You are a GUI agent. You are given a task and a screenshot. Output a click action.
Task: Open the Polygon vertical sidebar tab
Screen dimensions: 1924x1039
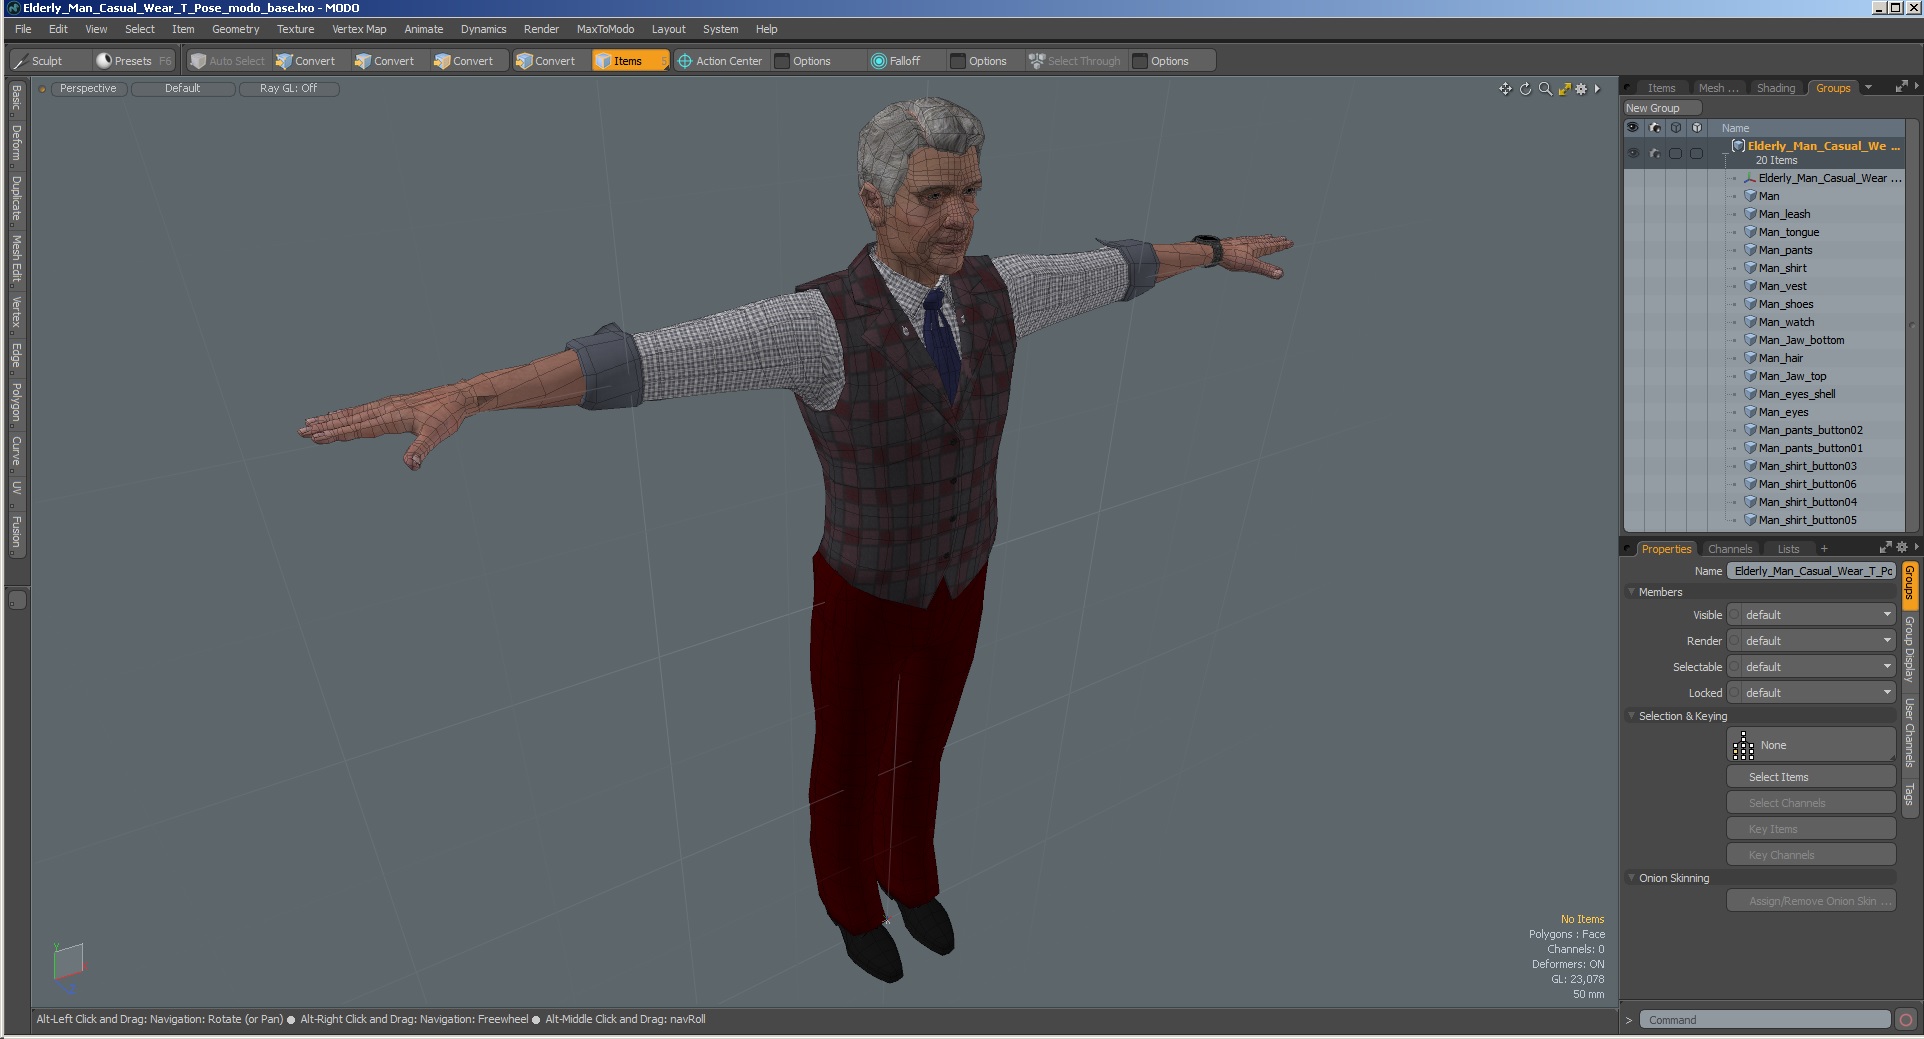[x=16, y=402]
